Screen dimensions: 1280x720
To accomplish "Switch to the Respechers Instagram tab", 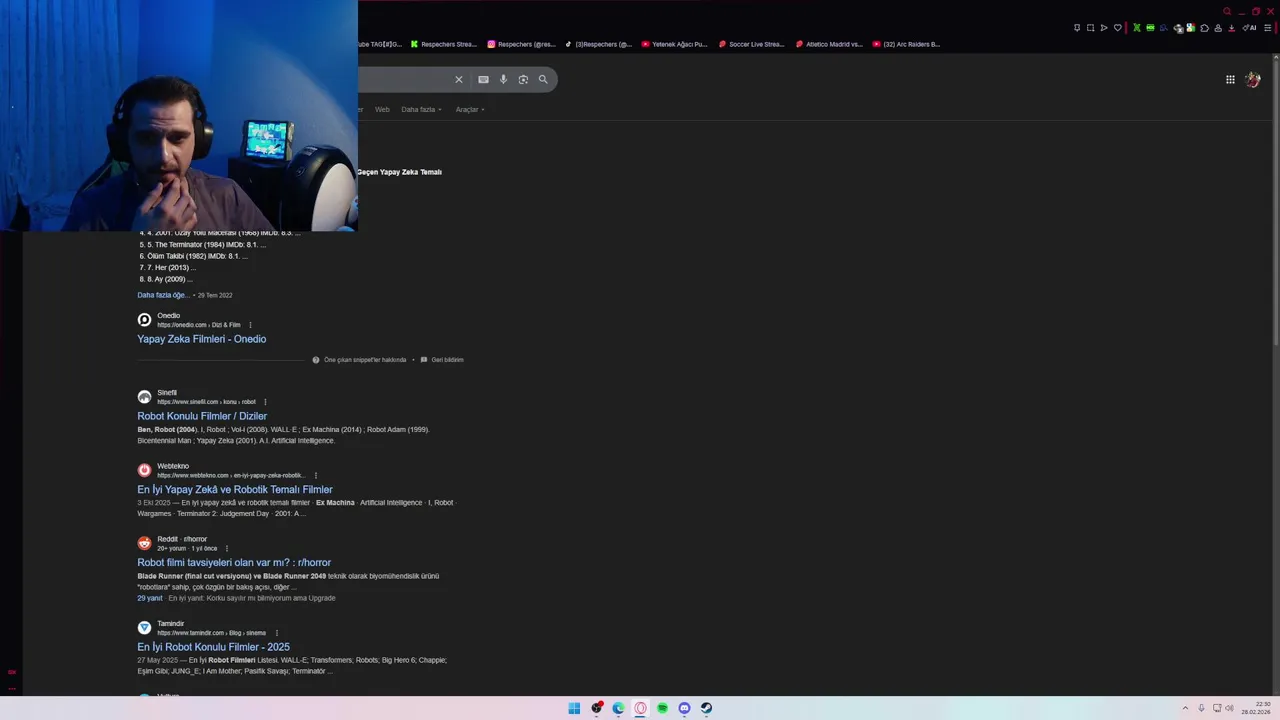I will point(522,44).
